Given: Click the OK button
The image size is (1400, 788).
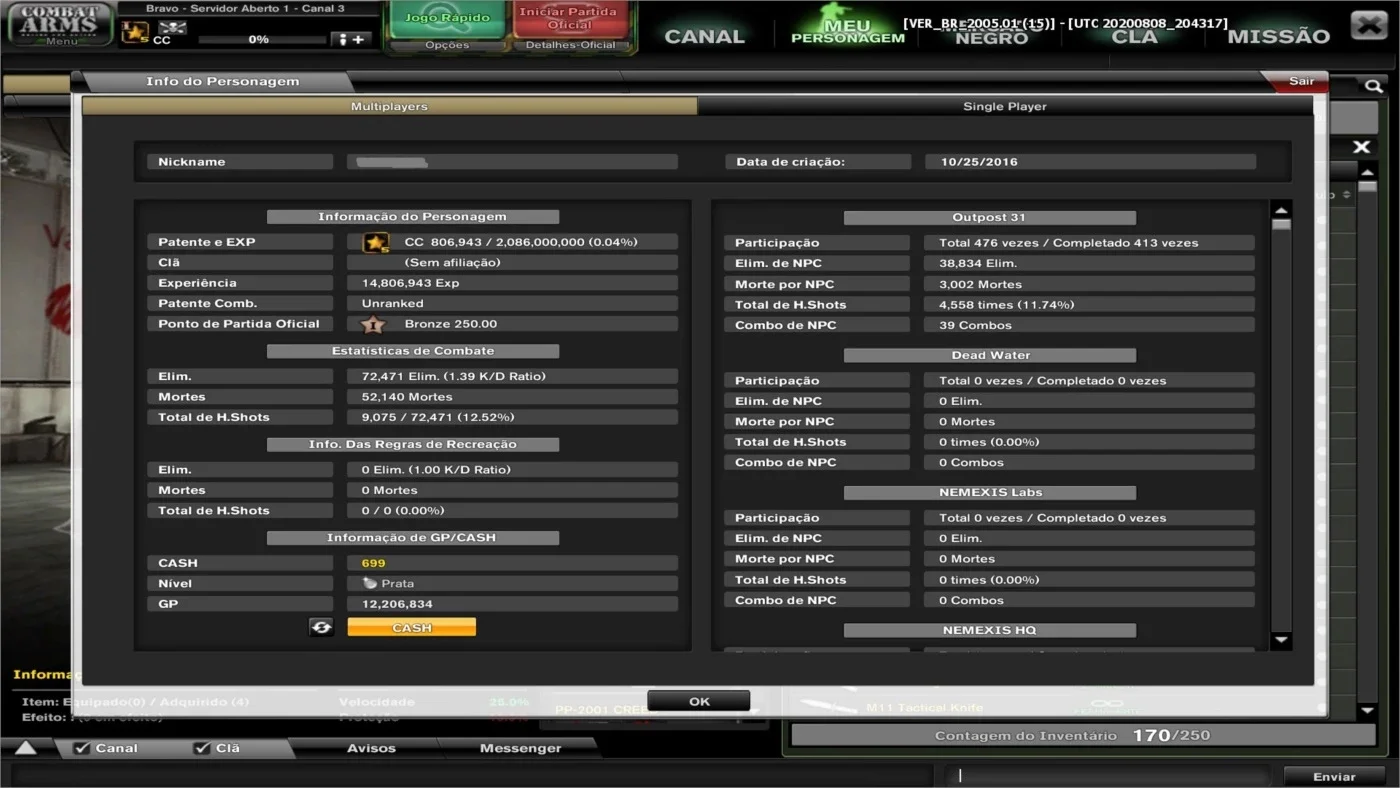Looking at the screenshot, I should pos(699,701).
